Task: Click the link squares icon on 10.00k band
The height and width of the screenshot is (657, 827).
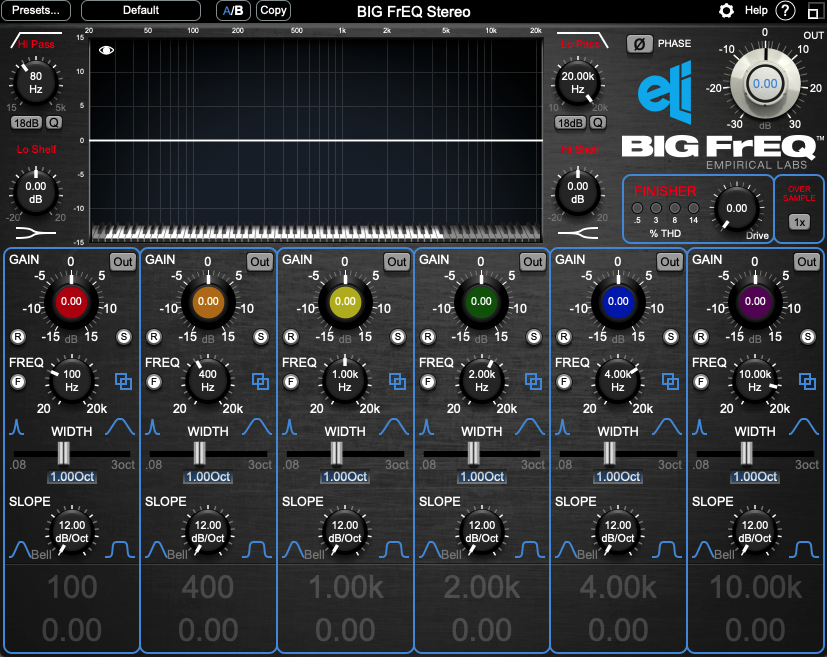Action: [807, 382]
